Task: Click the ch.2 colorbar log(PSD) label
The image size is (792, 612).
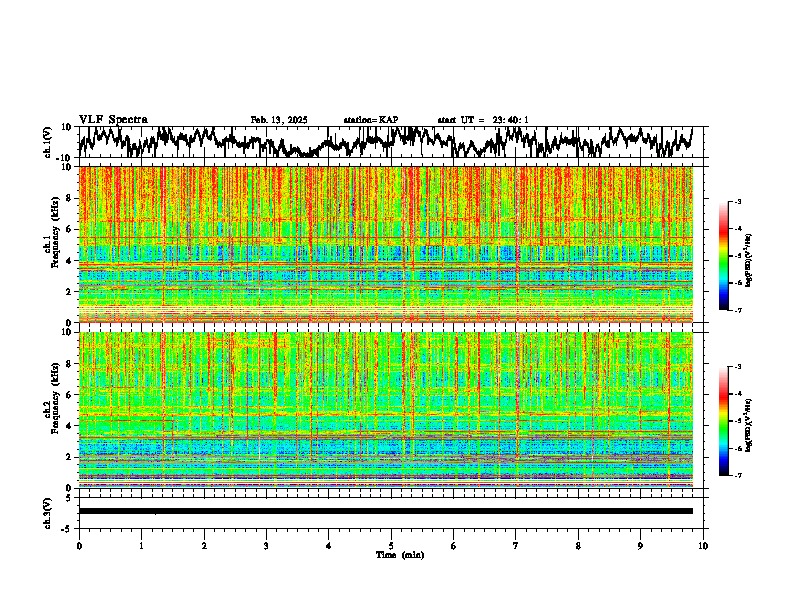Action: tap(749, 425)
